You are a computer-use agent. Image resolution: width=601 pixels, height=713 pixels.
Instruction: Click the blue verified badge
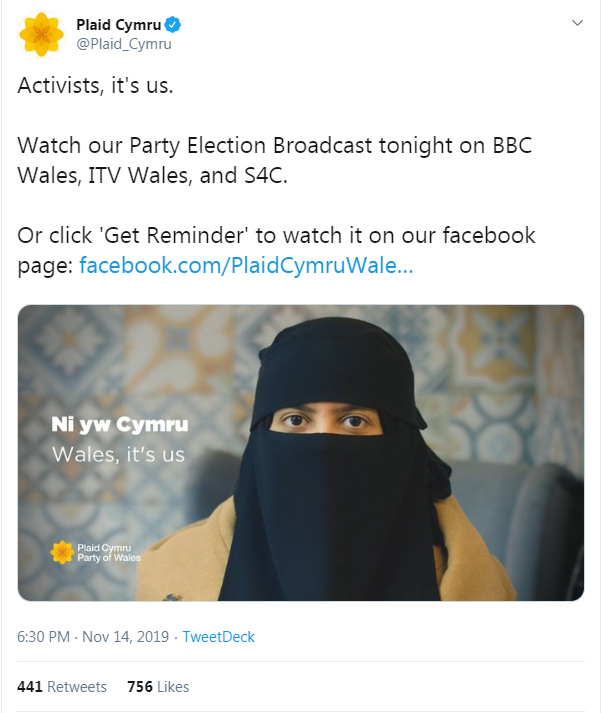click(173, 25)
